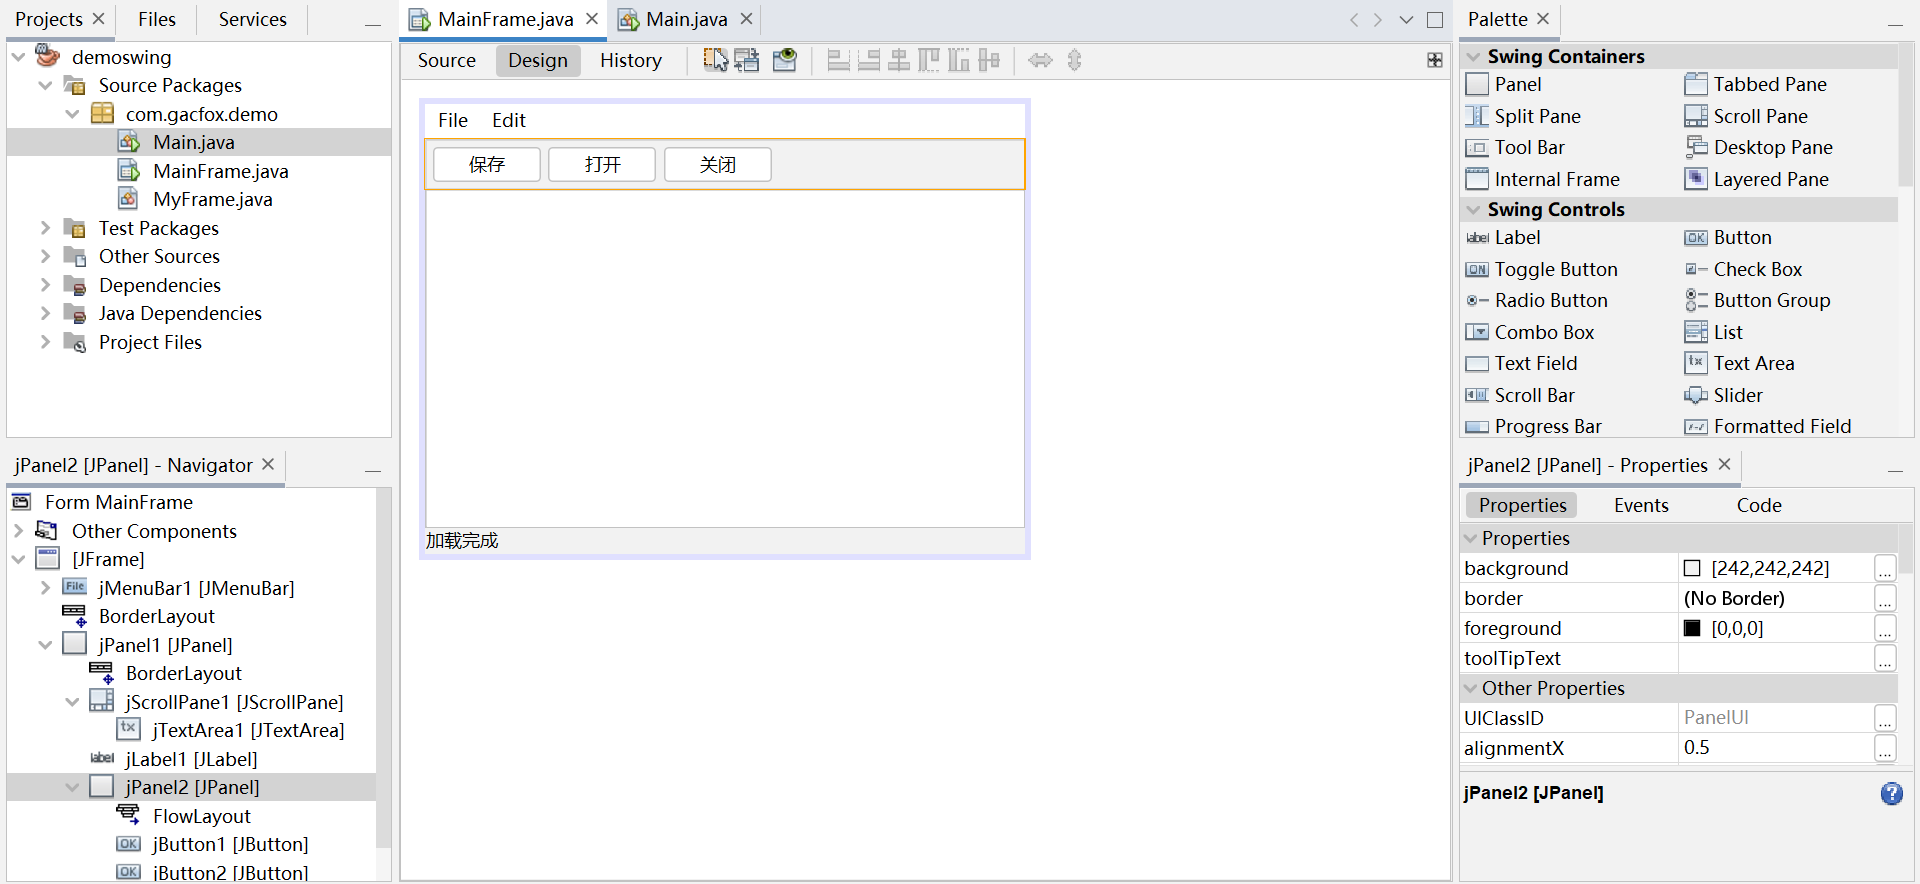The height and width of the screenshot is (884, 1920).
Task: Collapse Swing Containers palette section
Action: (1473, 56)
